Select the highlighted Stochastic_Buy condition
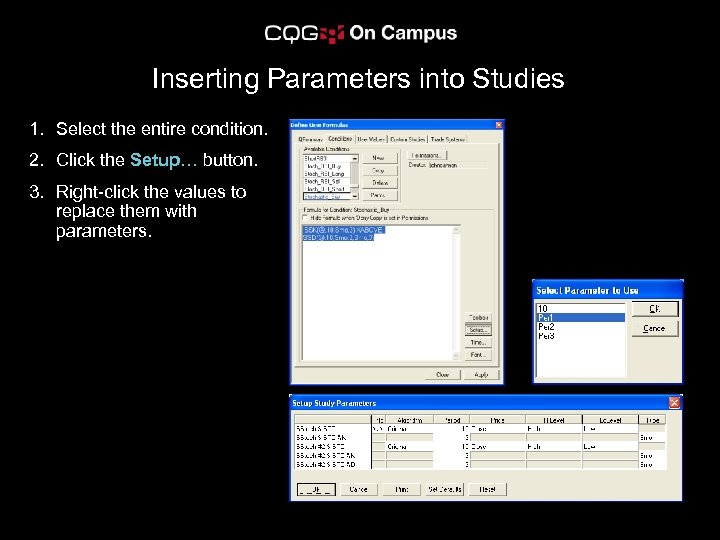720x540 pixels. 326,196
